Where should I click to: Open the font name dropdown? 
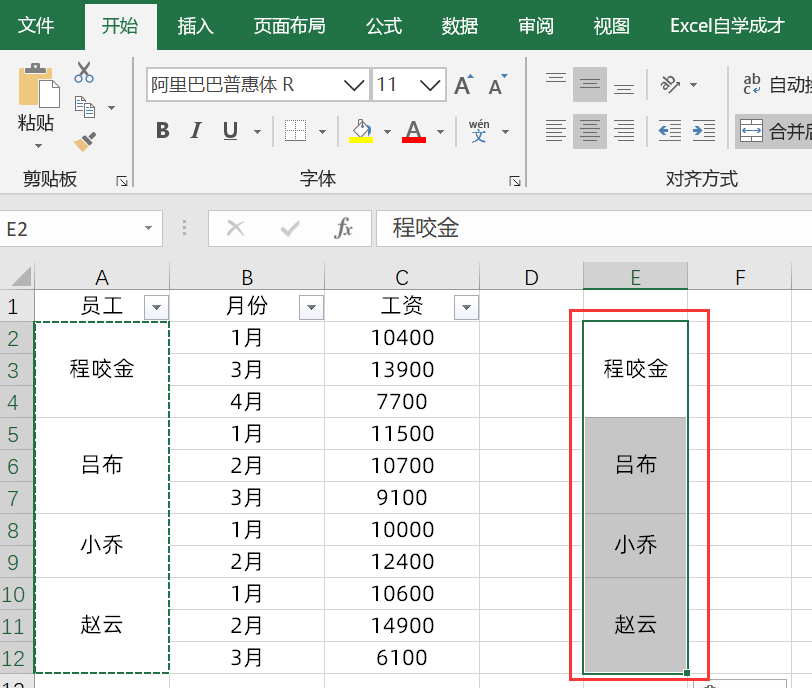click(354, 85)
